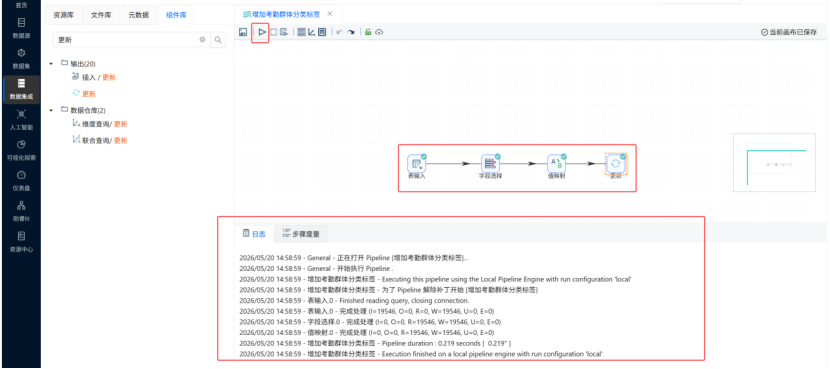Screen dimensions: 830x369
Task: Click log line '值映射.0 - 完成处理'
Action: pyautogui.click(x=366, y=332)
